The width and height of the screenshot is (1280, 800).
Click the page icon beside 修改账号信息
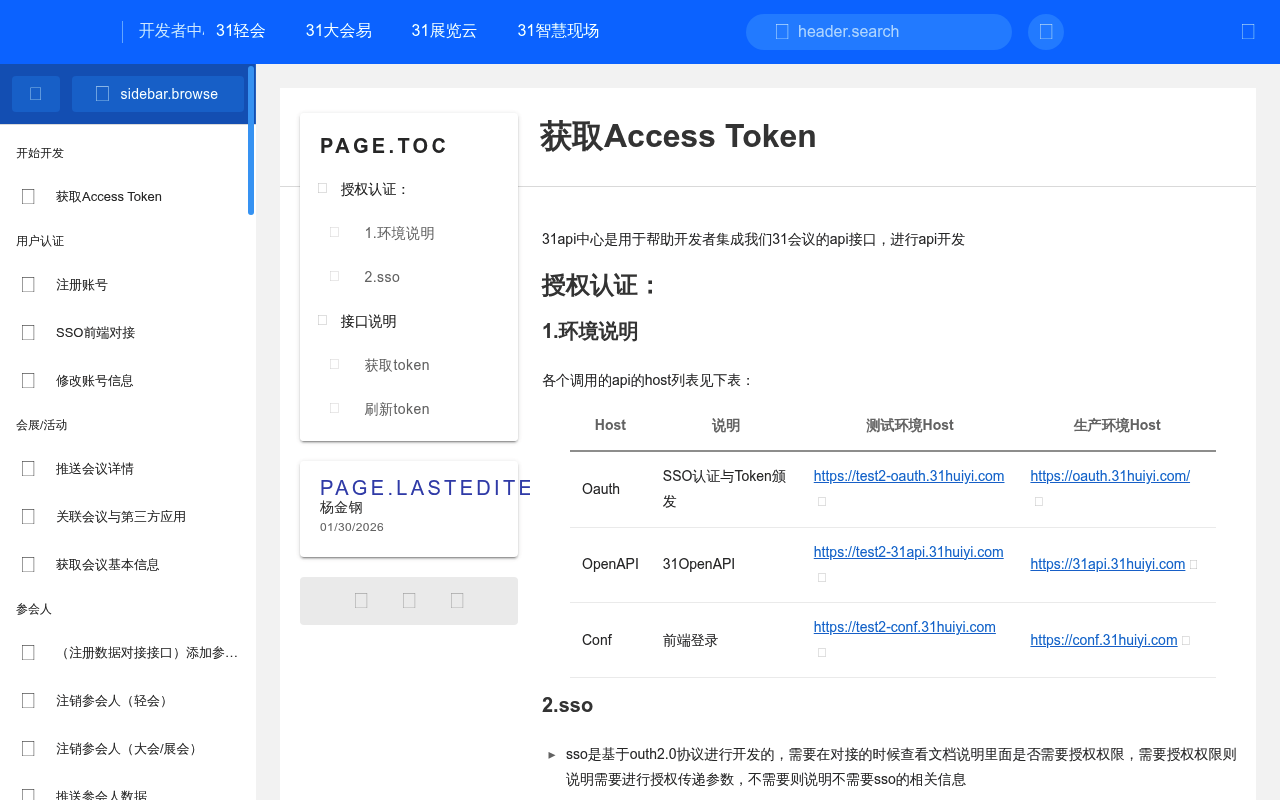pos(28,381)
